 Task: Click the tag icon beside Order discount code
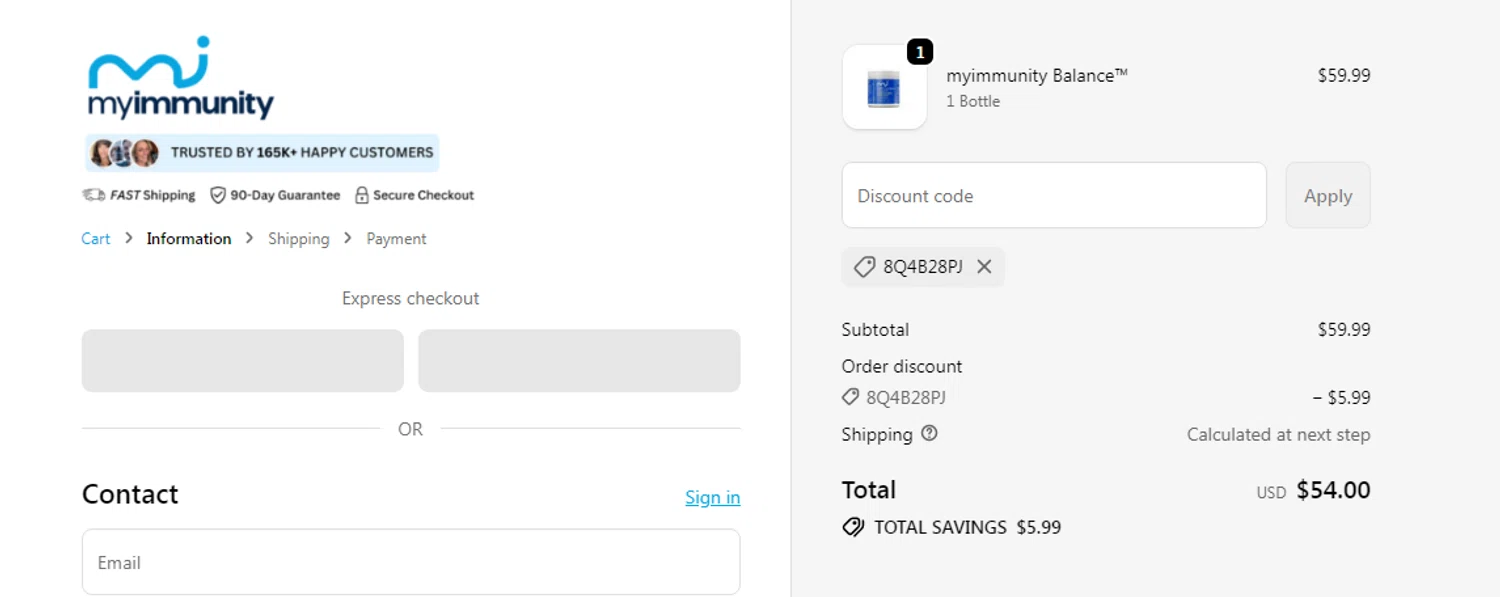pos(850,397)
